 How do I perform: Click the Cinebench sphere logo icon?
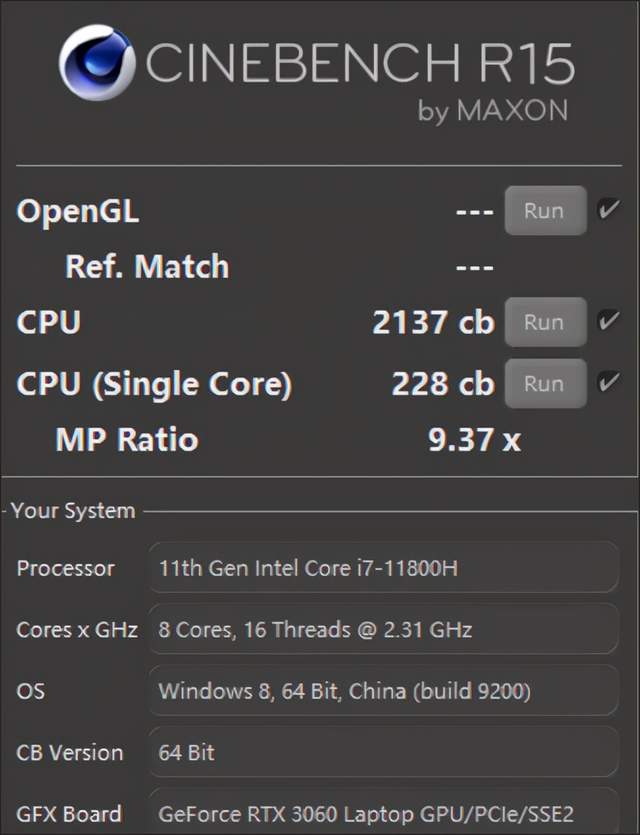click(96, 63)
